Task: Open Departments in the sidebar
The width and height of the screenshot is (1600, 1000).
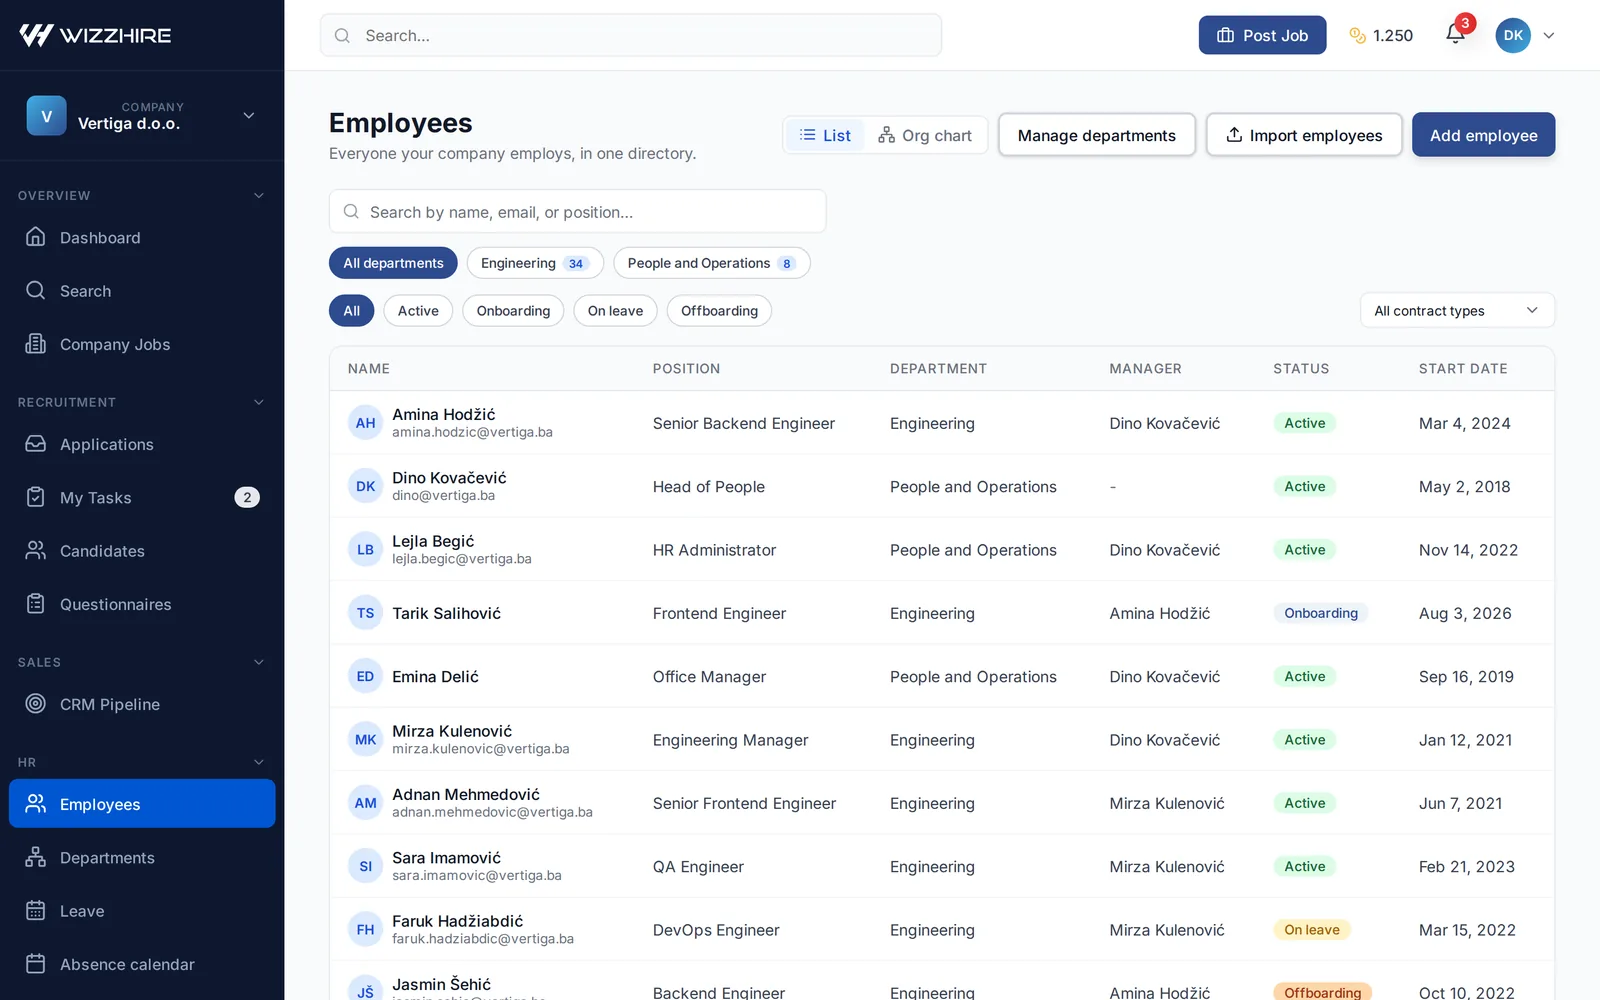Action: coord(142,857)
